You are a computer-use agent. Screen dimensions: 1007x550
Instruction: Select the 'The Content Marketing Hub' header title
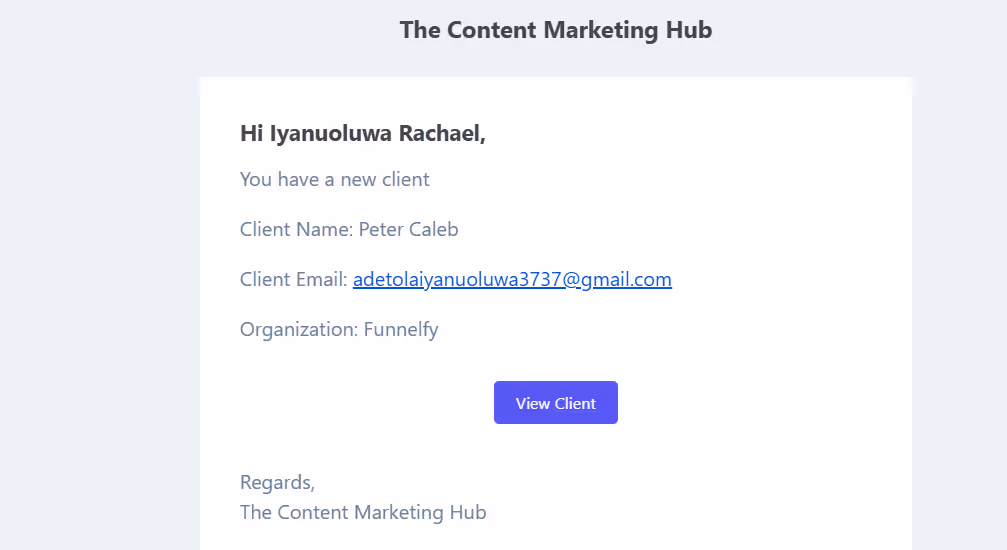click(556, 30)
